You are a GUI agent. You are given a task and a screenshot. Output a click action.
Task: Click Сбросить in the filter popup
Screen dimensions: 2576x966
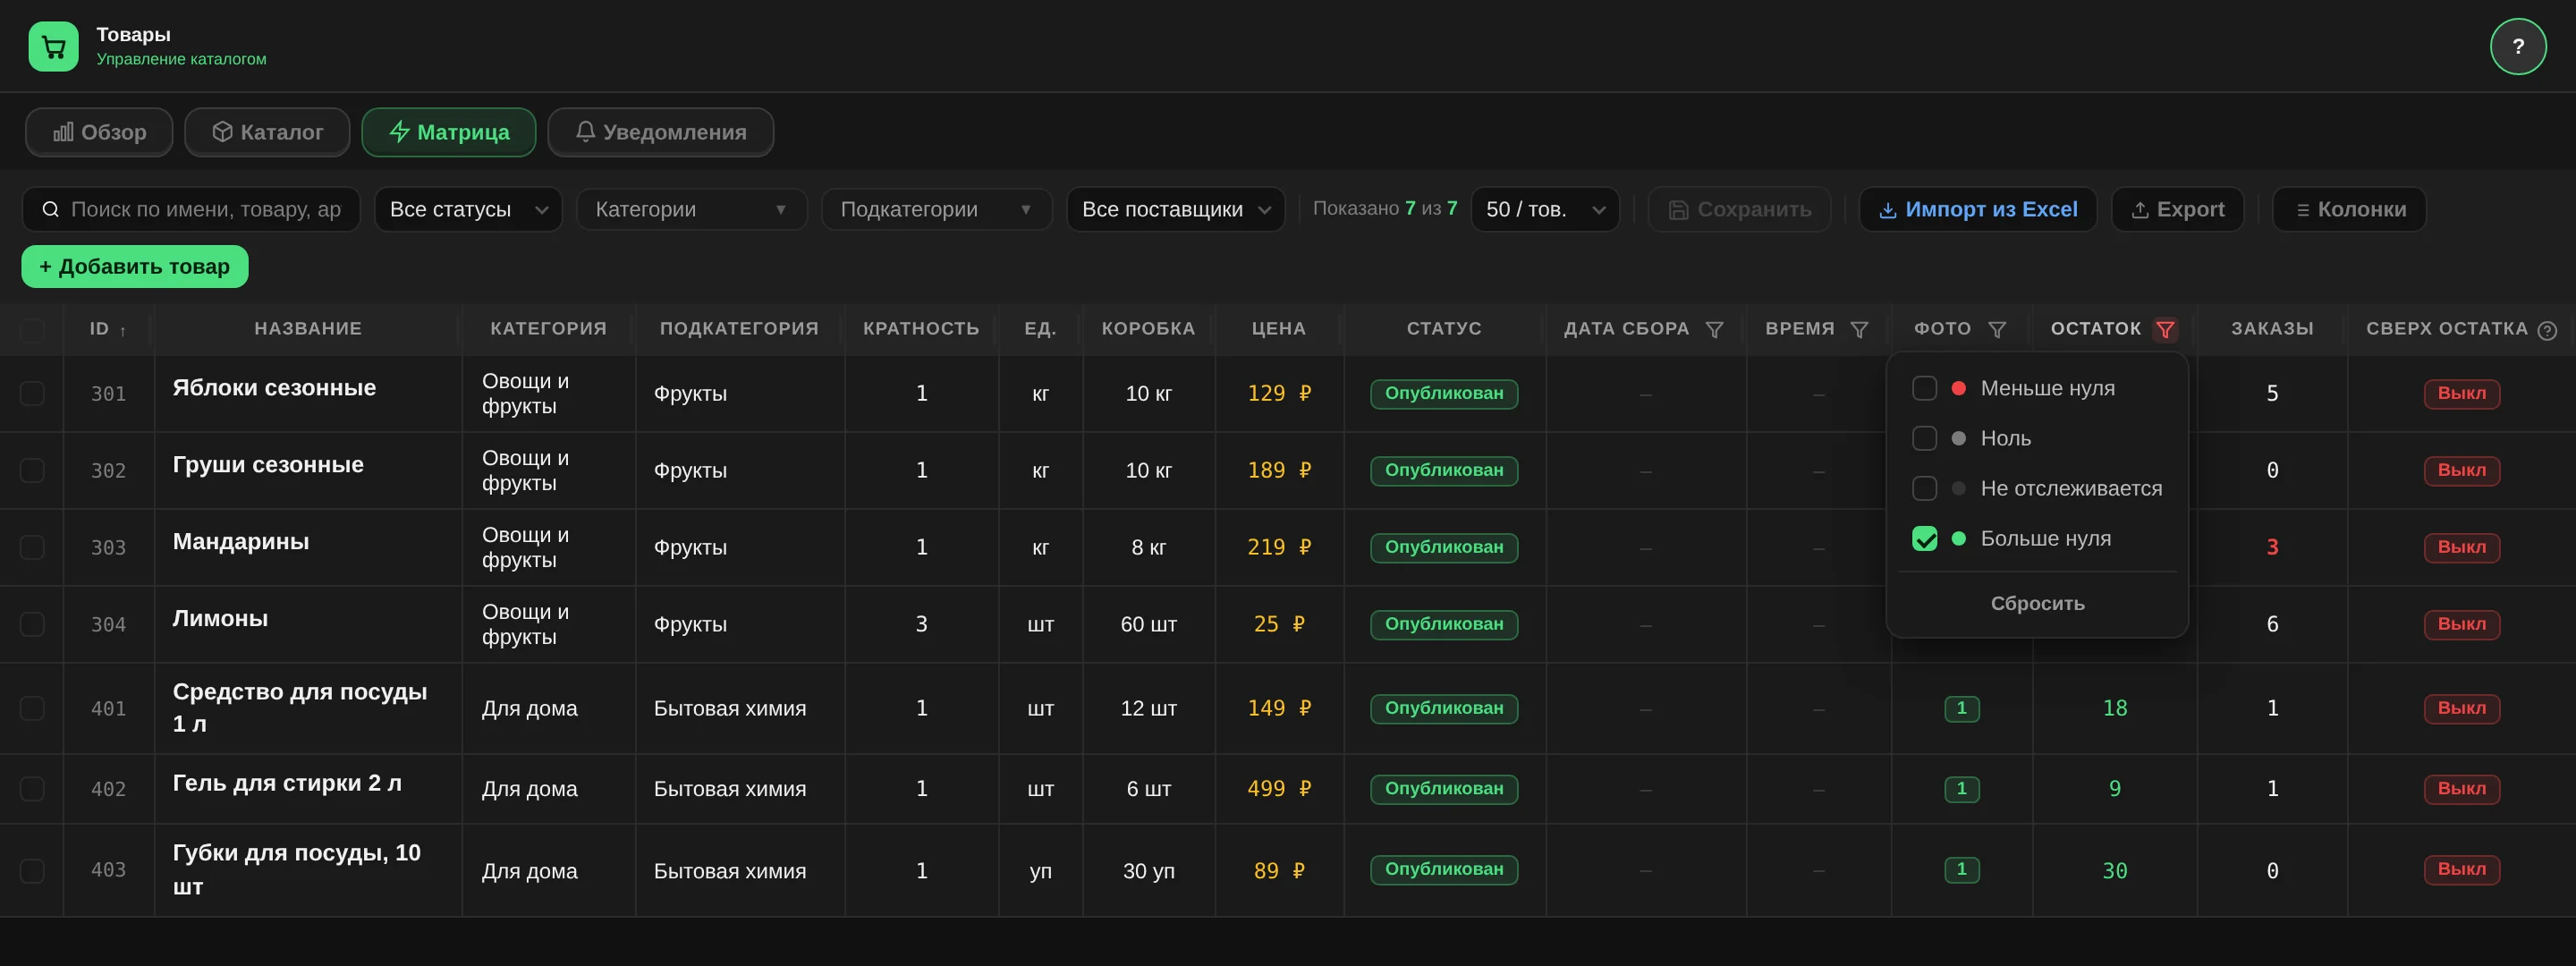pos(2037,603)
